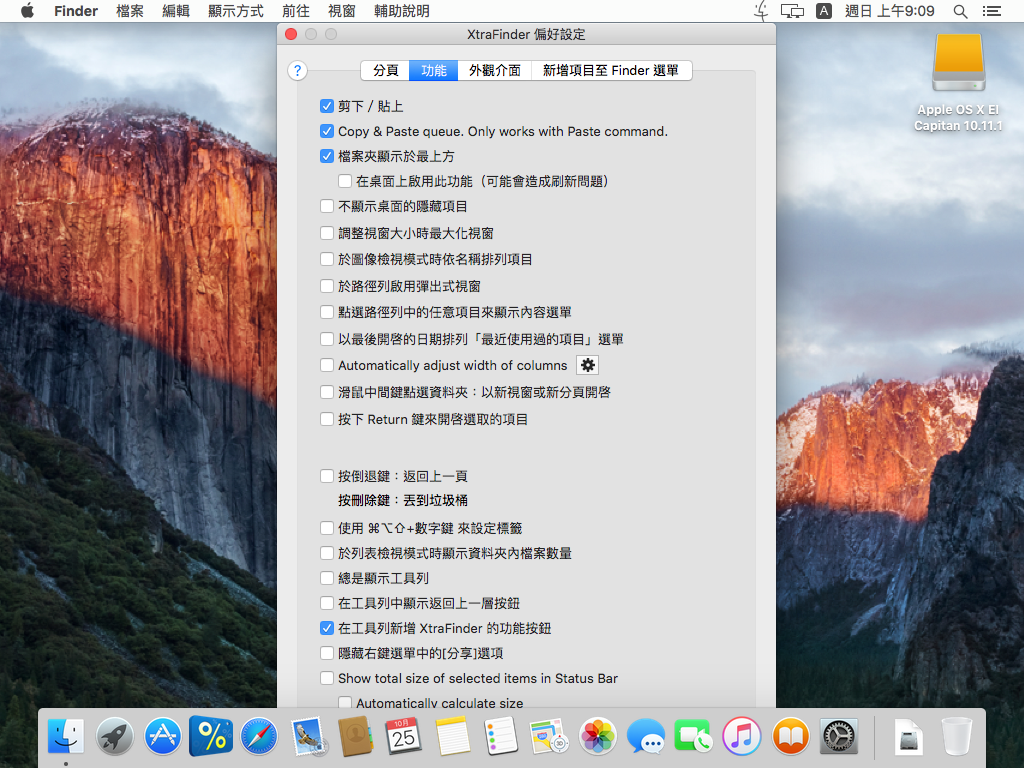Open the input source A icon
This screenshot has width=1024, height=768.
pyautogui.click(x=824, y=11)
